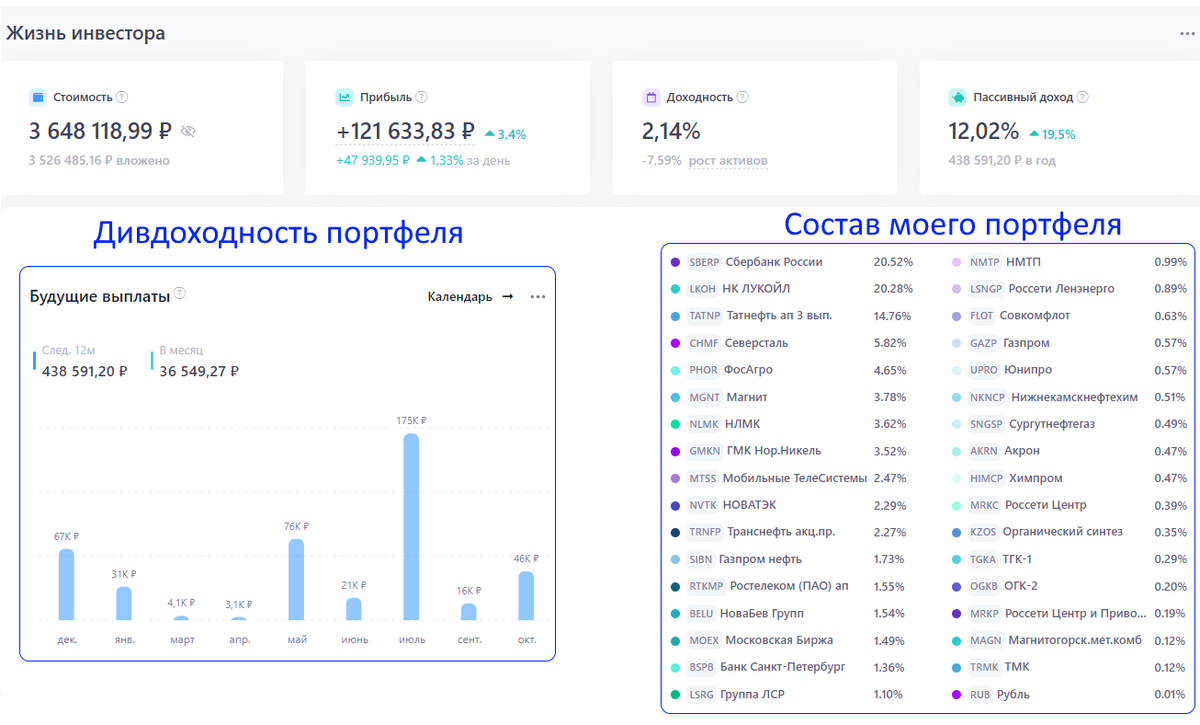This screenshot has height=725, width=1200.
Task: Click the +121 633,83 ₽ profit value
Action: pyautogui.click(x=405, y=131)
